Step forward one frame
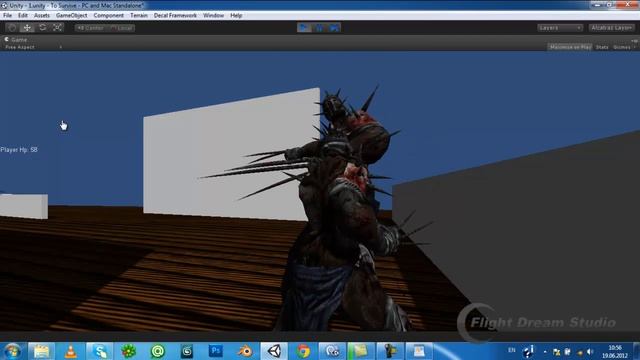This screenshot has width=640, height=360. (x=334, y=28)
